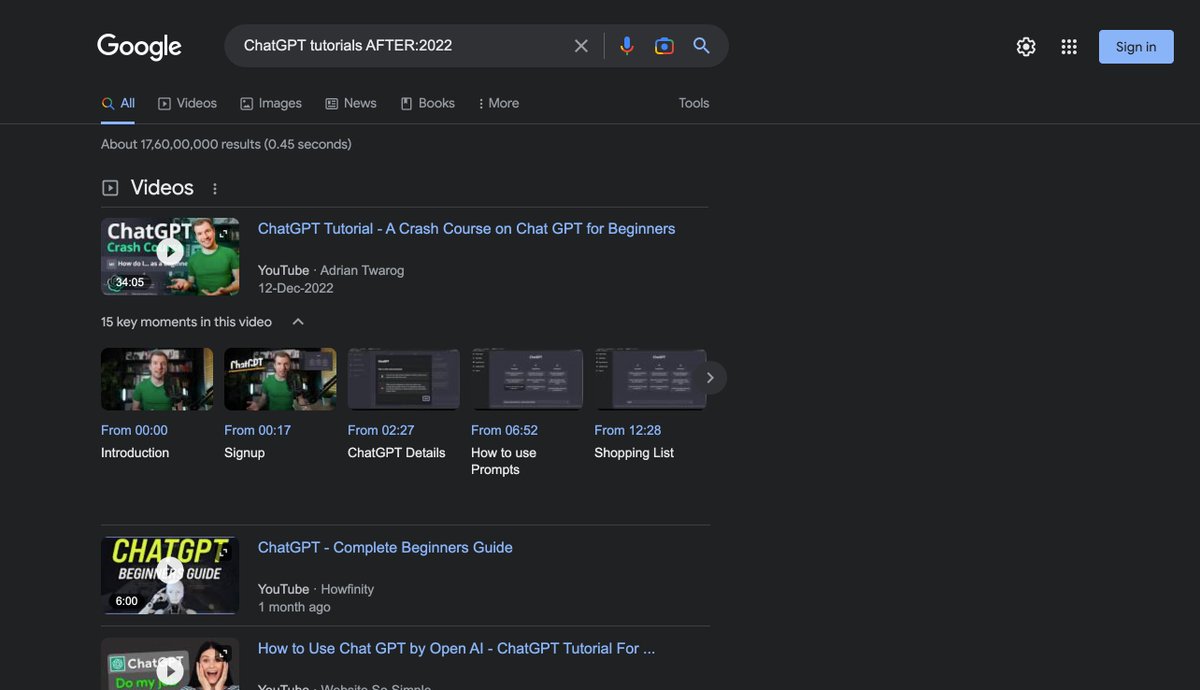The image size is (1200, 690).
Task: Play the Website So Simple video thumbnail
Action: (170, 664)
